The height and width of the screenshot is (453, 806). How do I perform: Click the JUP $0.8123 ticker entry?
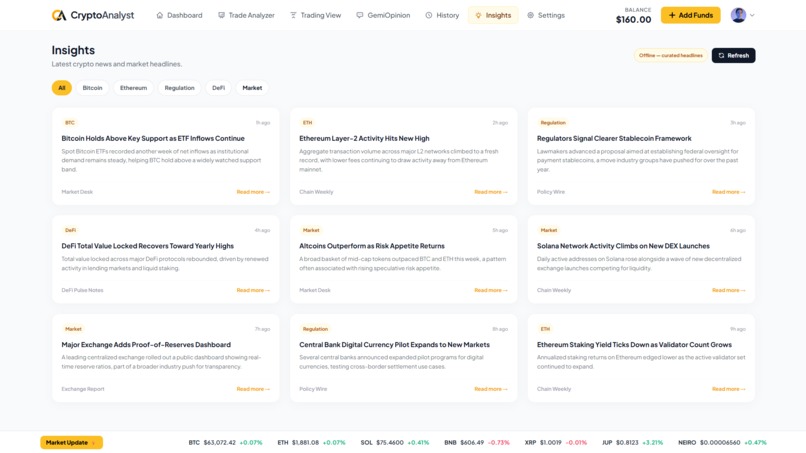[632, 443]
